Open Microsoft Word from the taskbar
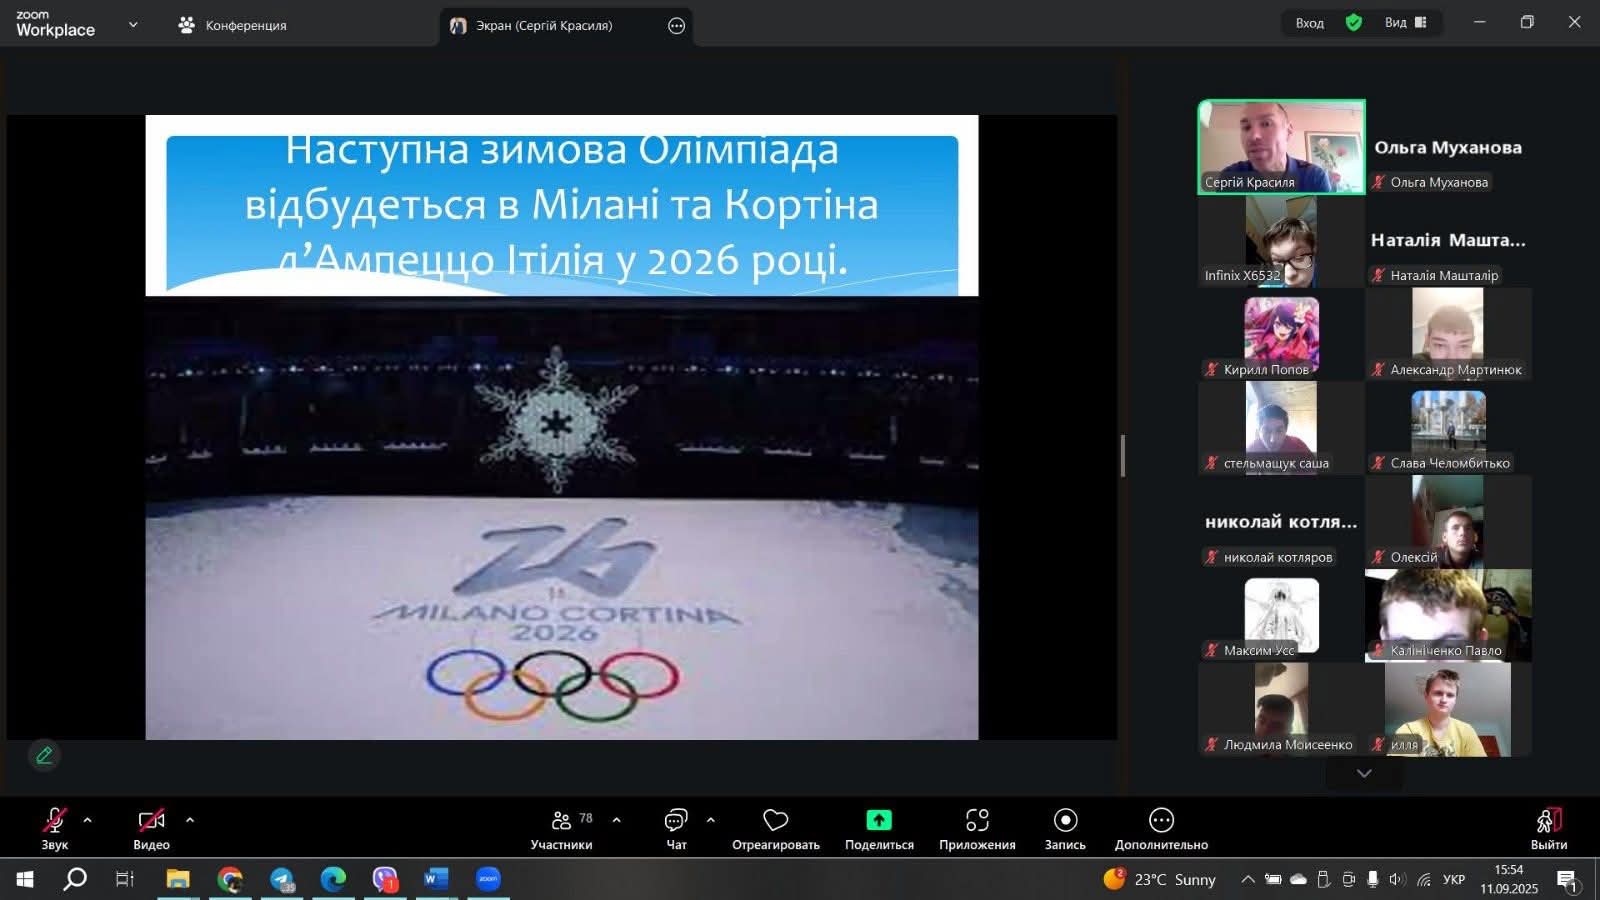Viewport: 1600px width, 900px height. point(436,879)
